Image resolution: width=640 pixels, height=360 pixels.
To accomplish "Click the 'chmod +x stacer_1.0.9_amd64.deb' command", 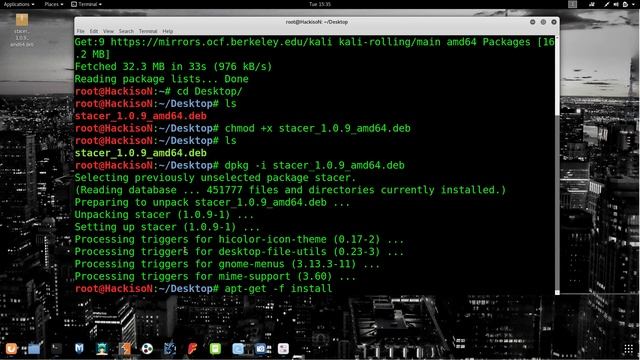I will (x=318, y=128).
